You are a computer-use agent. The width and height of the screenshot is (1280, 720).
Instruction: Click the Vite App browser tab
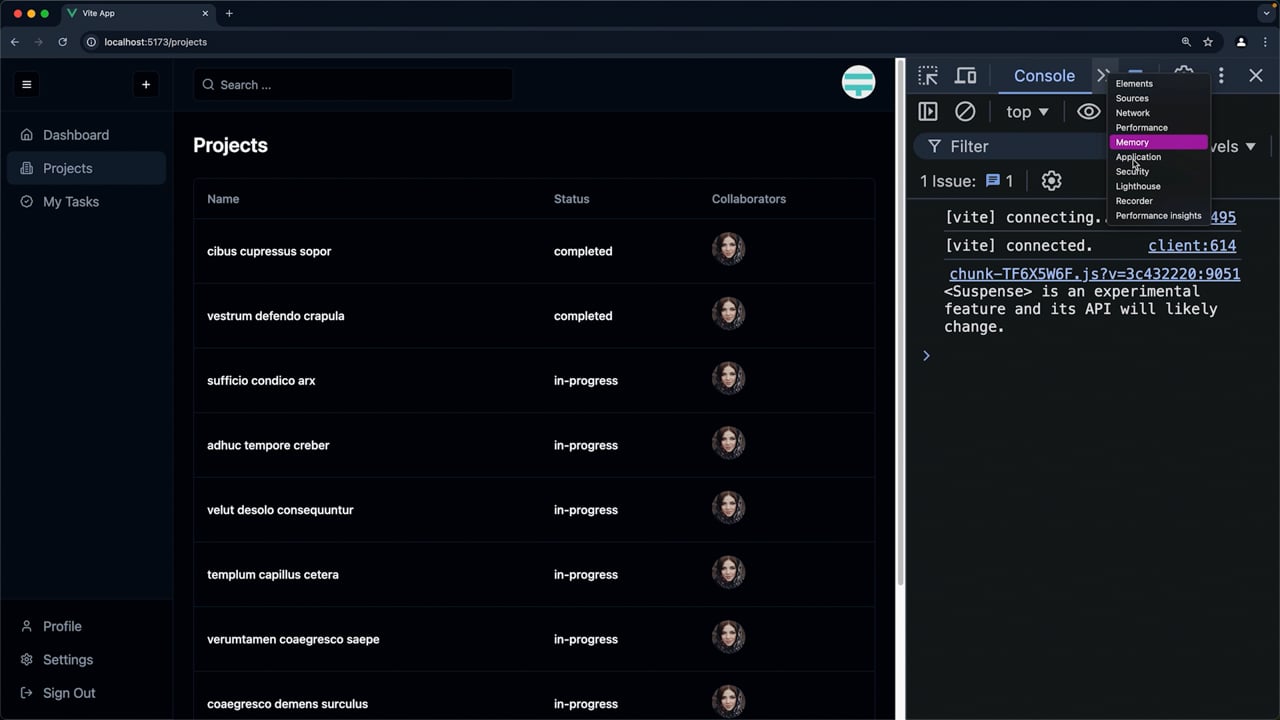click(138, 14)
